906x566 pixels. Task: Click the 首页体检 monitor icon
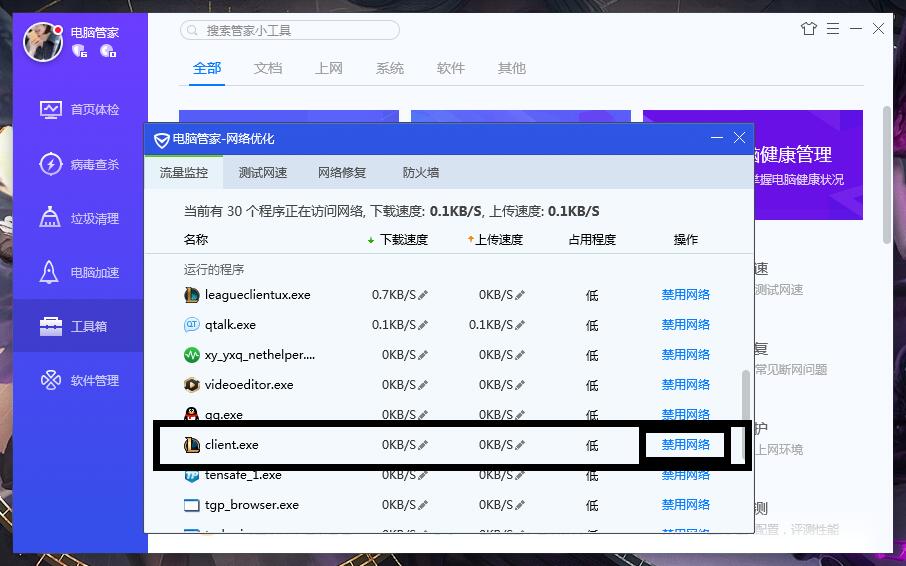tap(51, 109)
